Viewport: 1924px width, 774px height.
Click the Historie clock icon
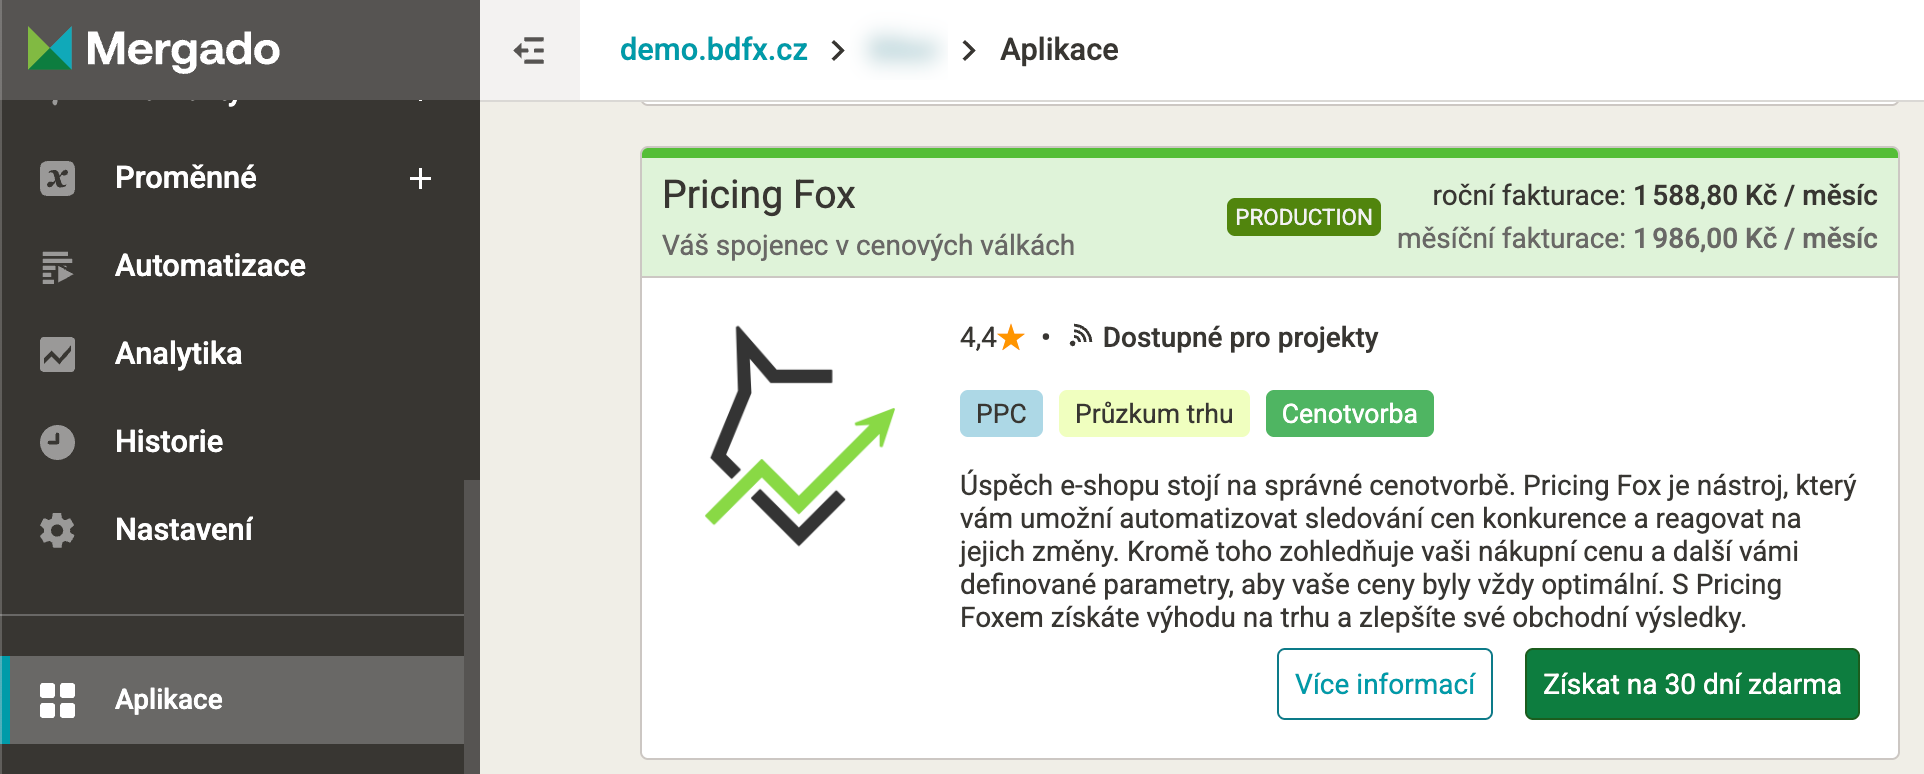click(57, 442)
